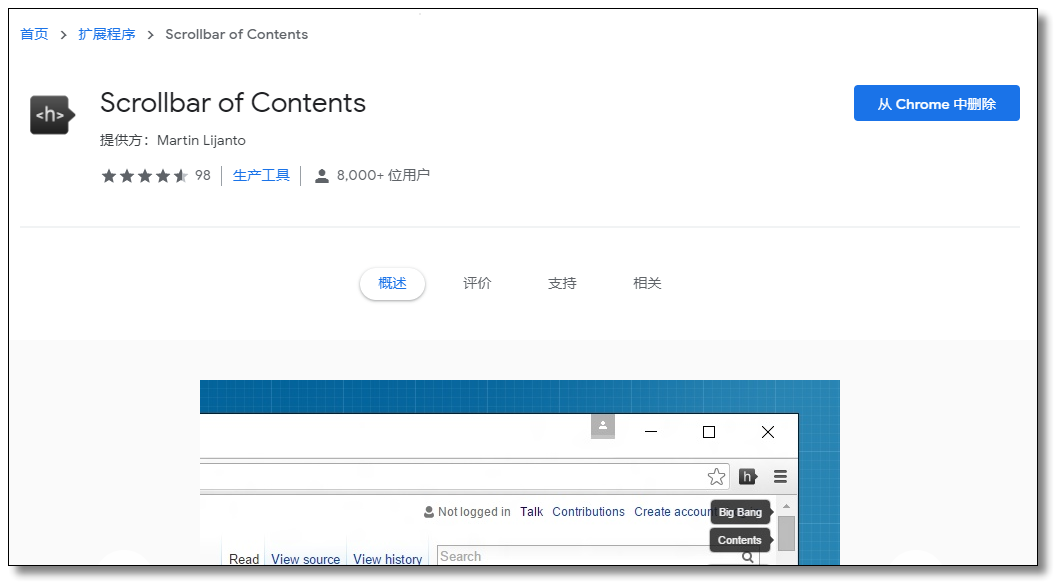This screenshot has height=582, width=1054.
Task: Click Scrollbar of Contents breadcrumb text
Action: coord(237,34)
